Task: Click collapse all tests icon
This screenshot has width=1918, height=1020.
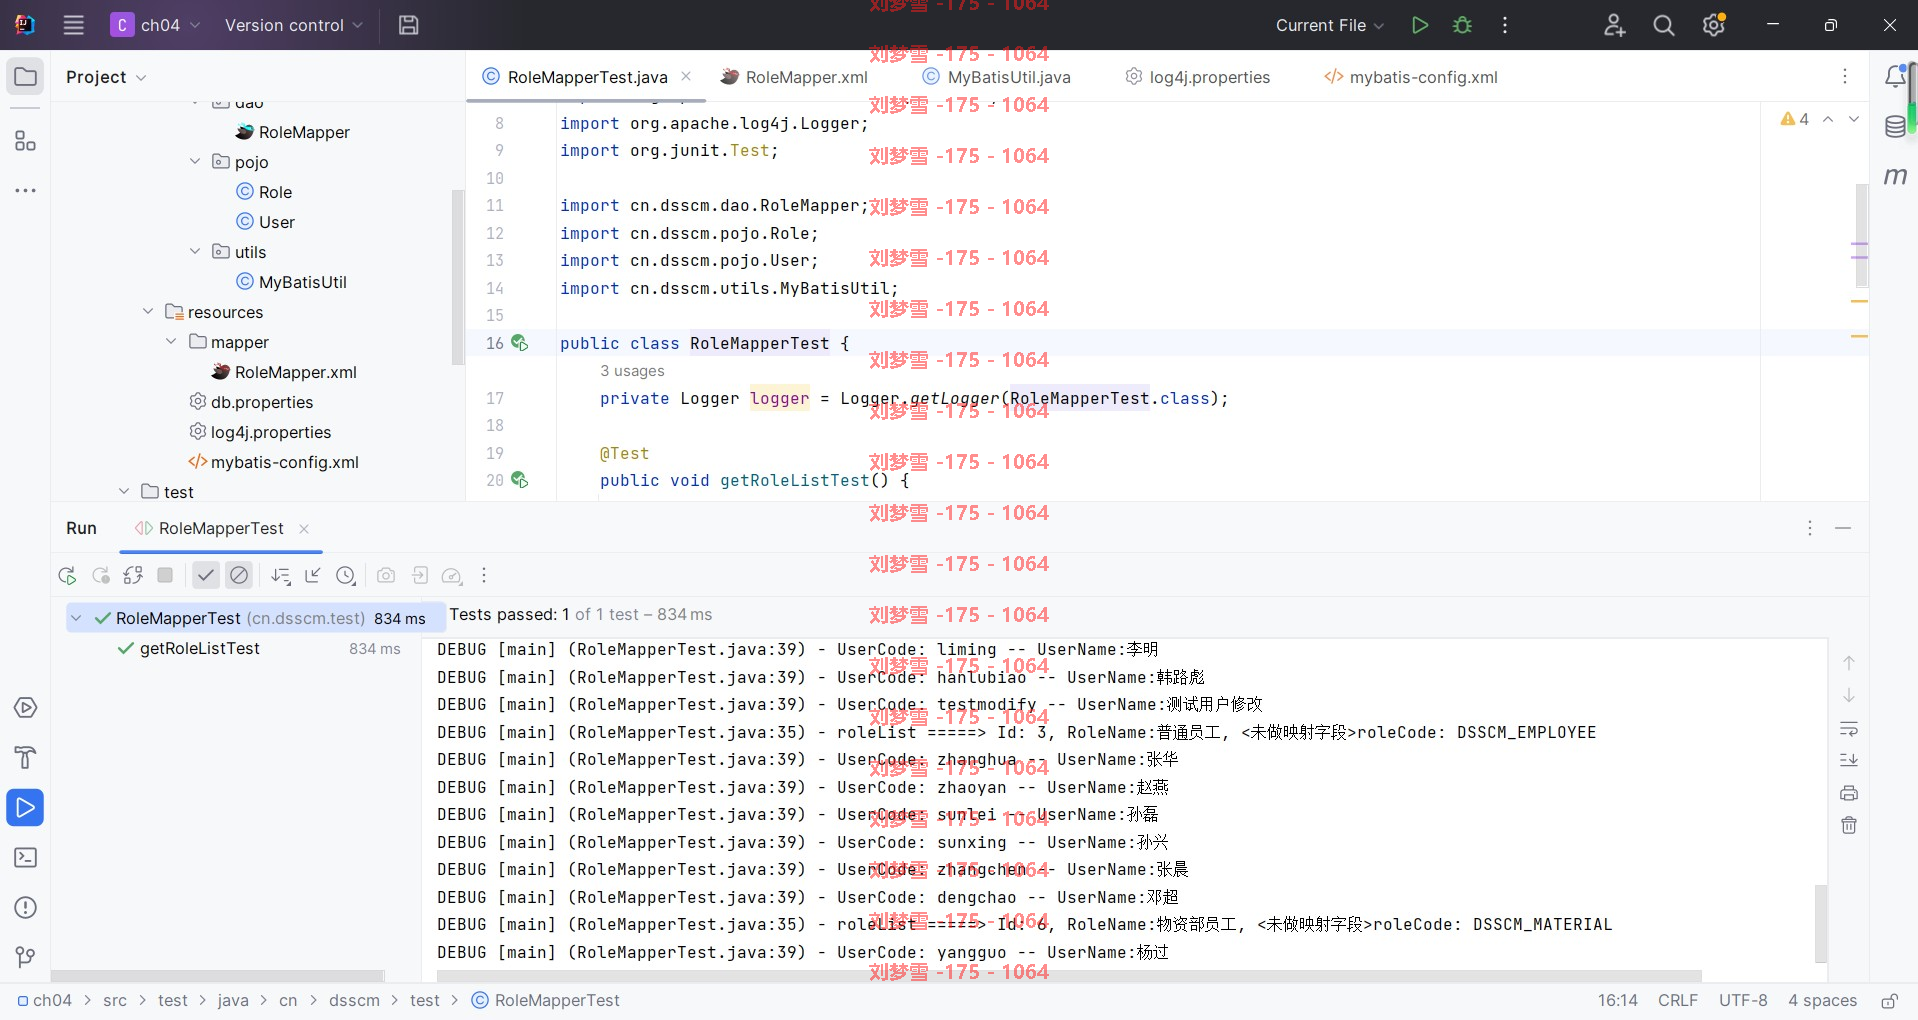Action: (x=313, y=576)
